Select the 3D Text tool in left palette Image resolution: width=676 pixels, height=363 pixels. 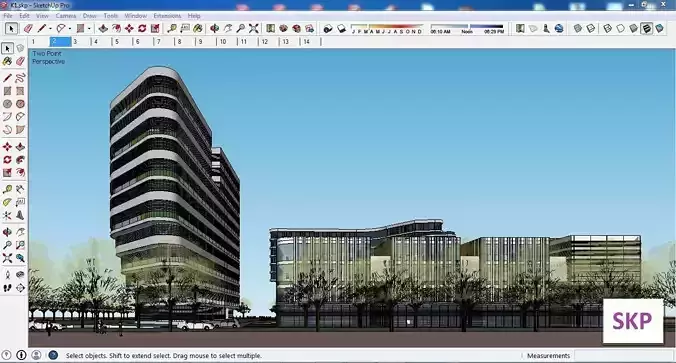[x=20, y=215]
